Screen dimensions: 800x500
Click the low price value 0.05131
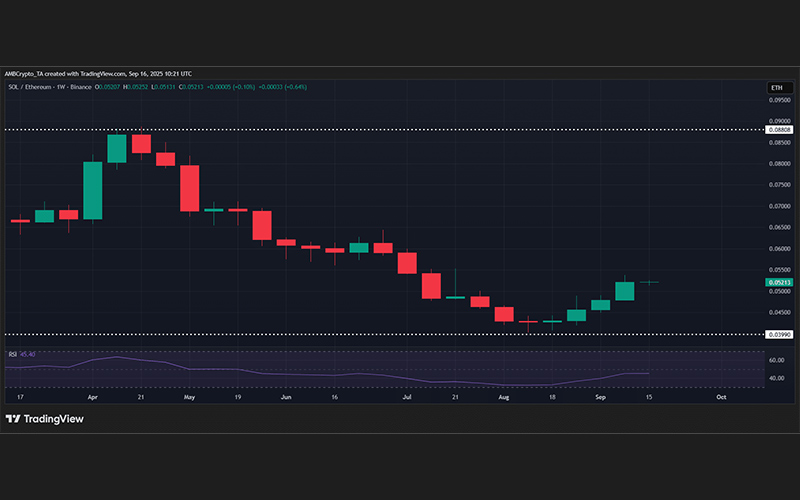(165, 87)
